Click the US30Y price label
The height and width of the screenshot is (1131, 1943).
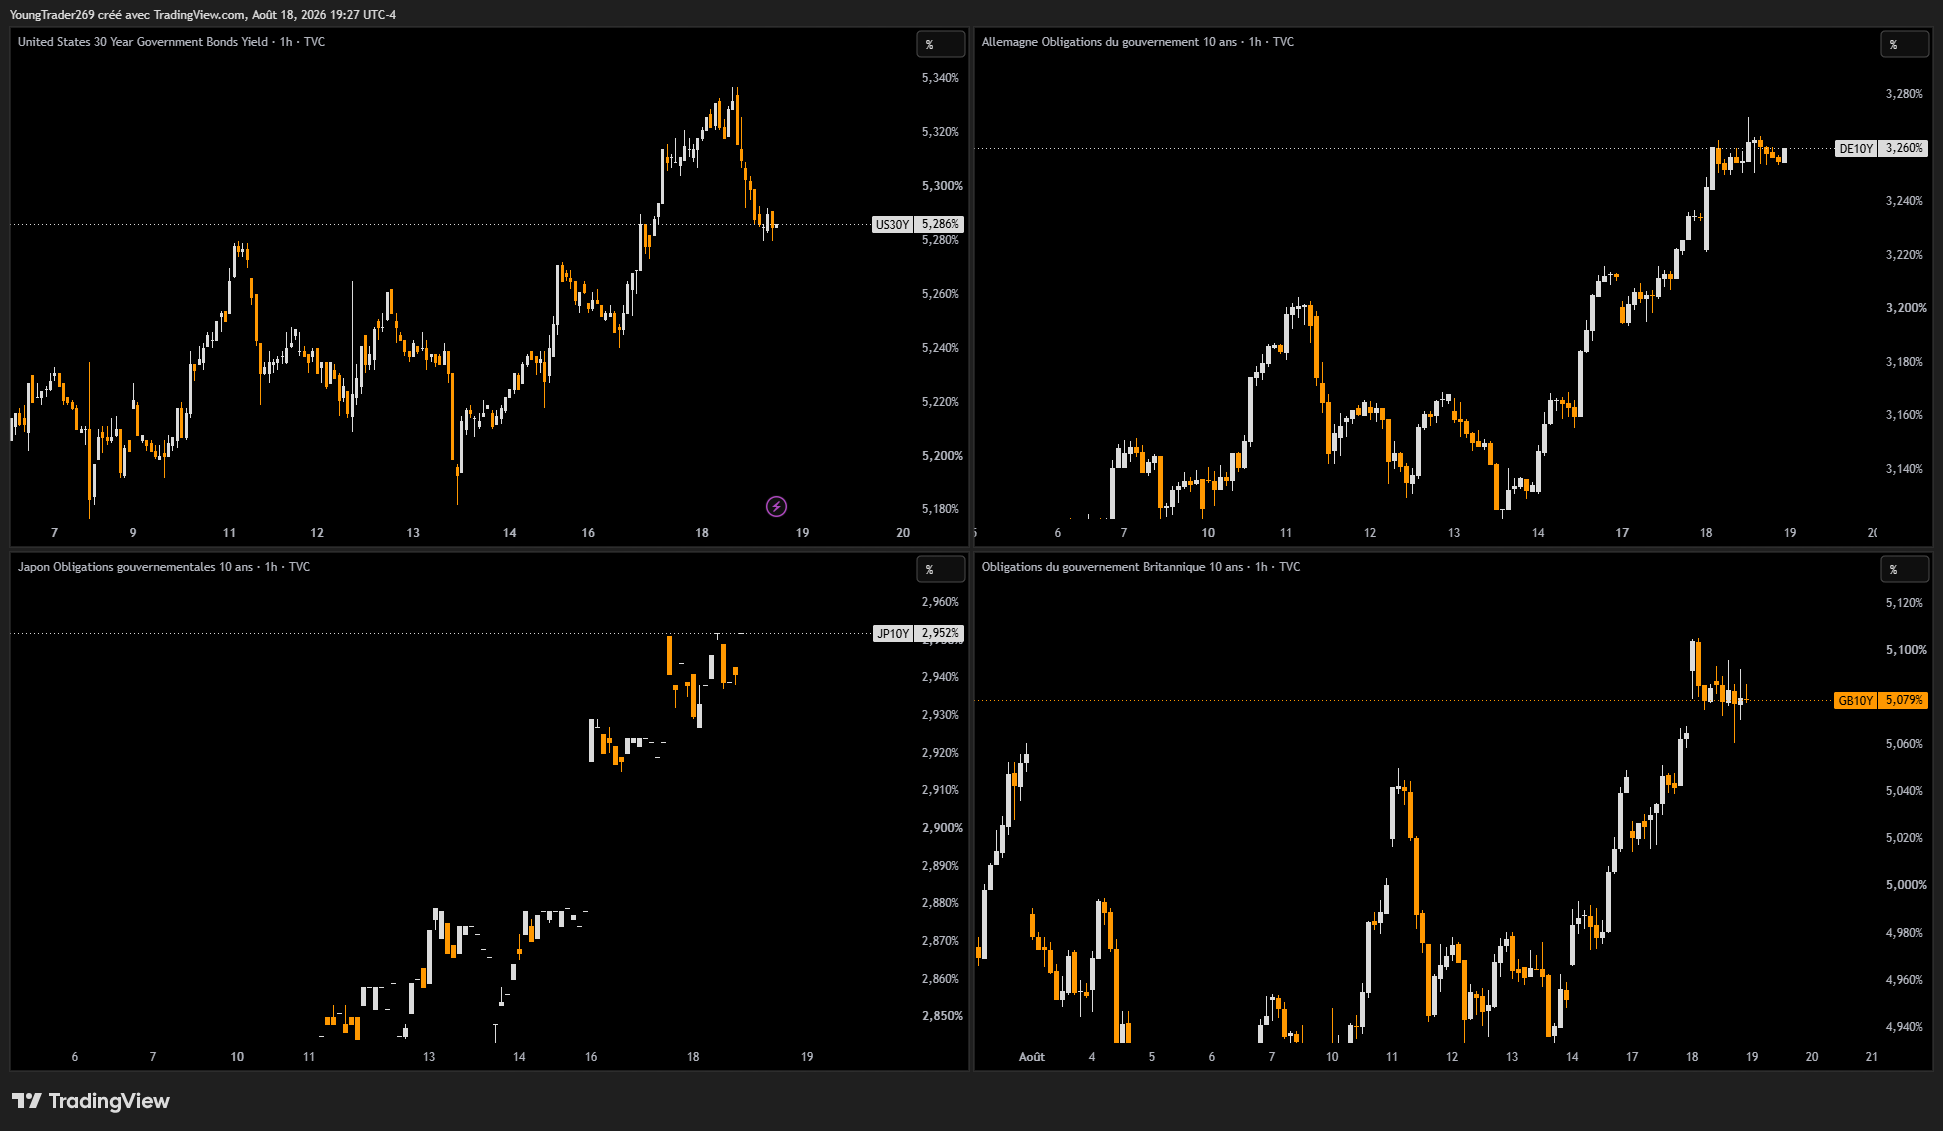[918, 224]
